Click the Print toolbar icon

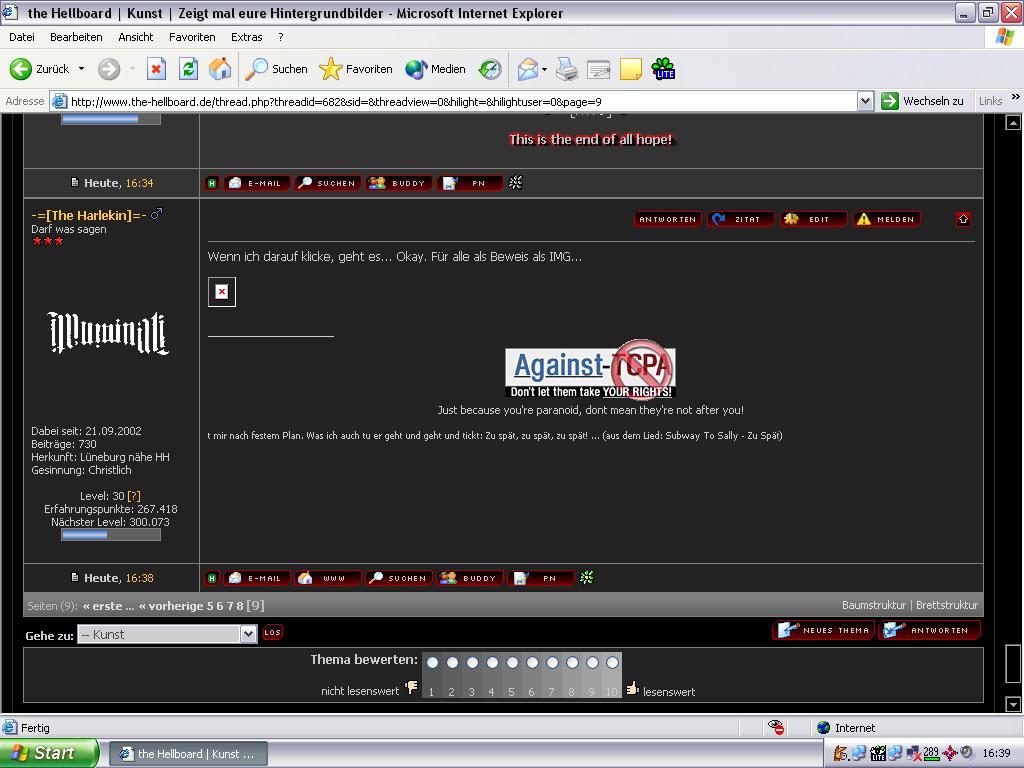point(567,69)
